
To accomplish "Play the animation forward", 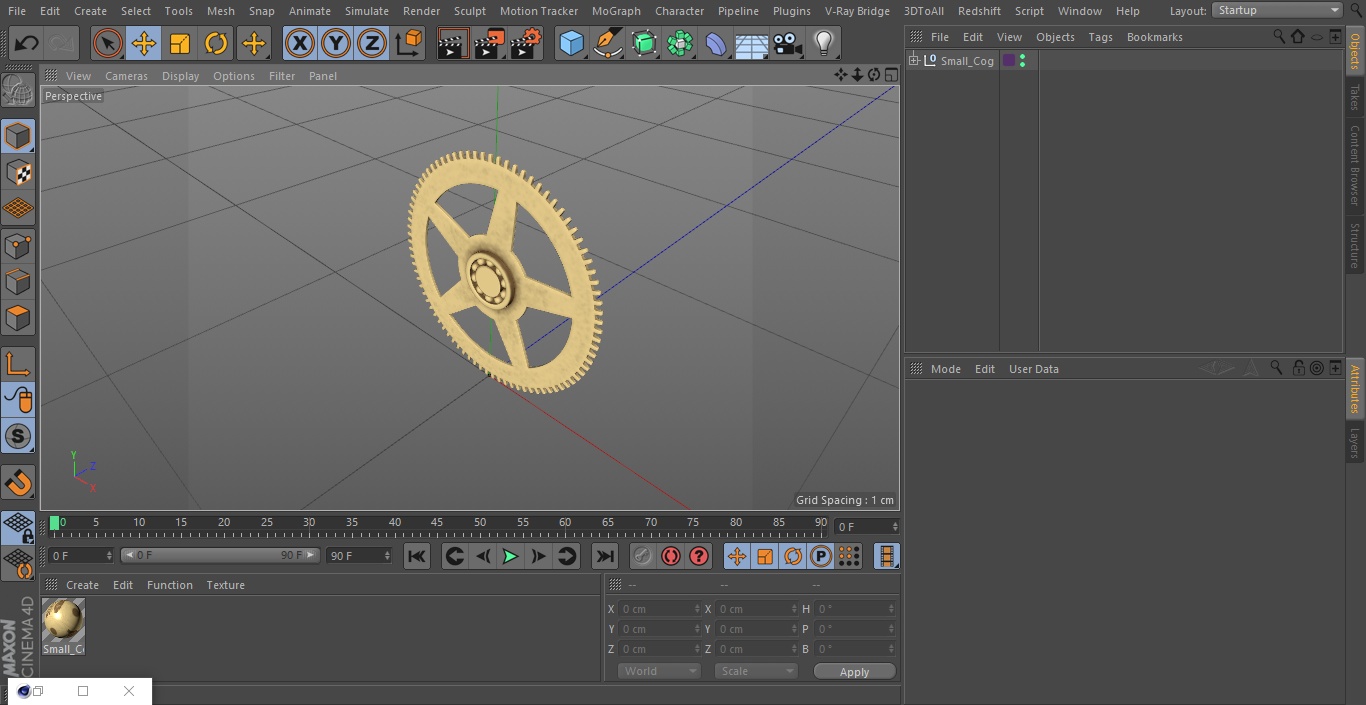I will pyautogui.click(x=510, y=556).
